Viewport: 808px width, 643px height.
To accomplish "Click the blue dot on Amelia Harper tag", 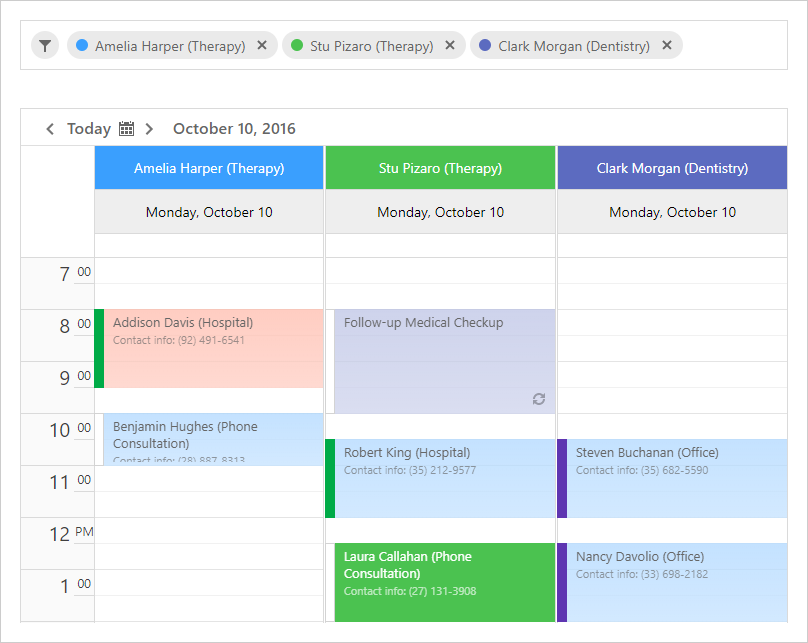I will pyautogui.click(x=82, y=46).
